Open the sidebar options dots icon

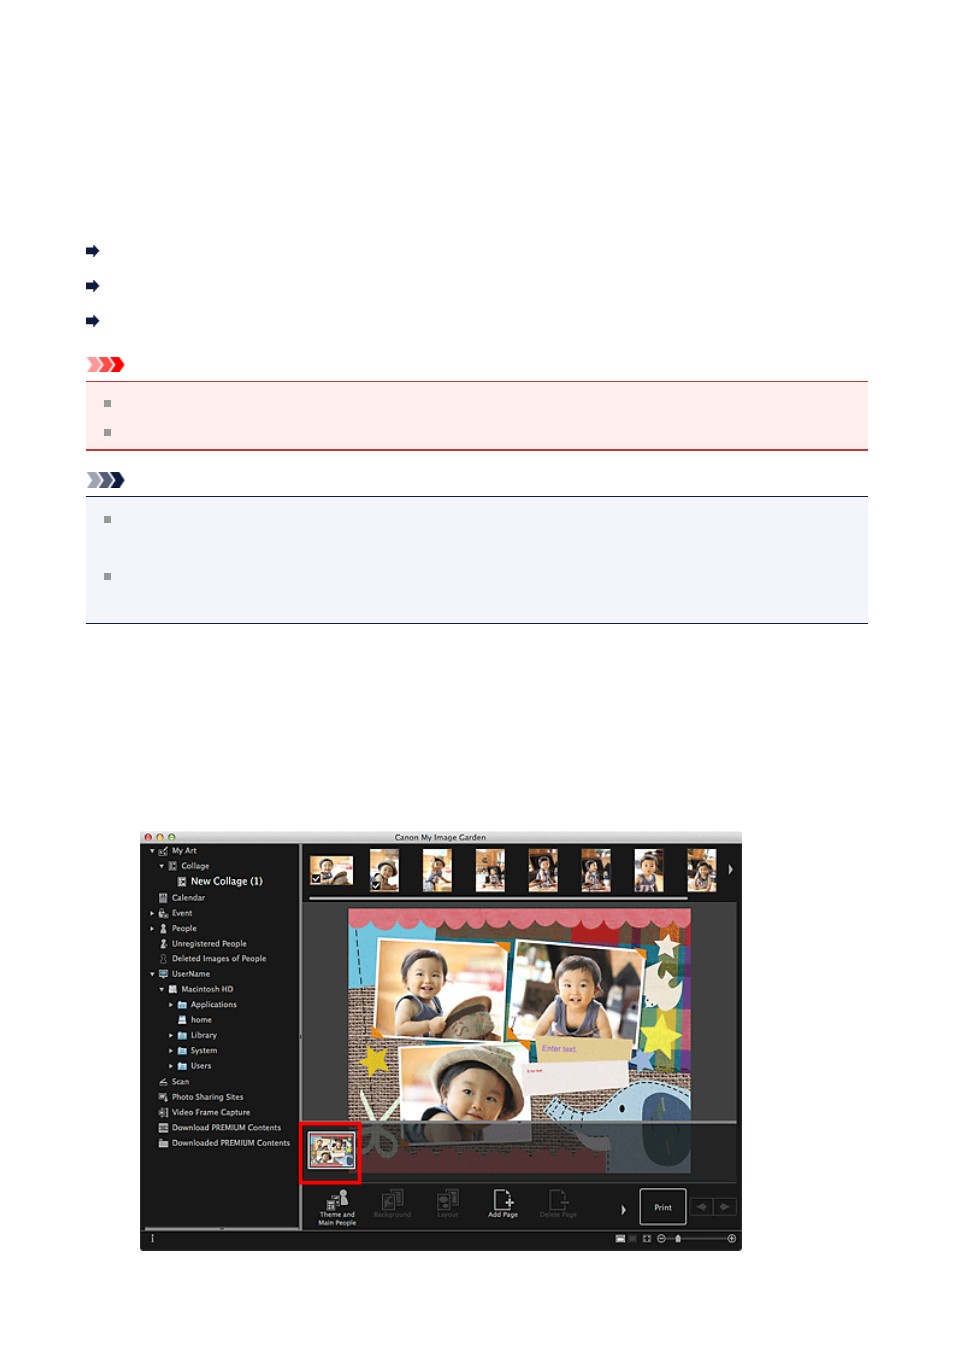(x=152, y=1238)
